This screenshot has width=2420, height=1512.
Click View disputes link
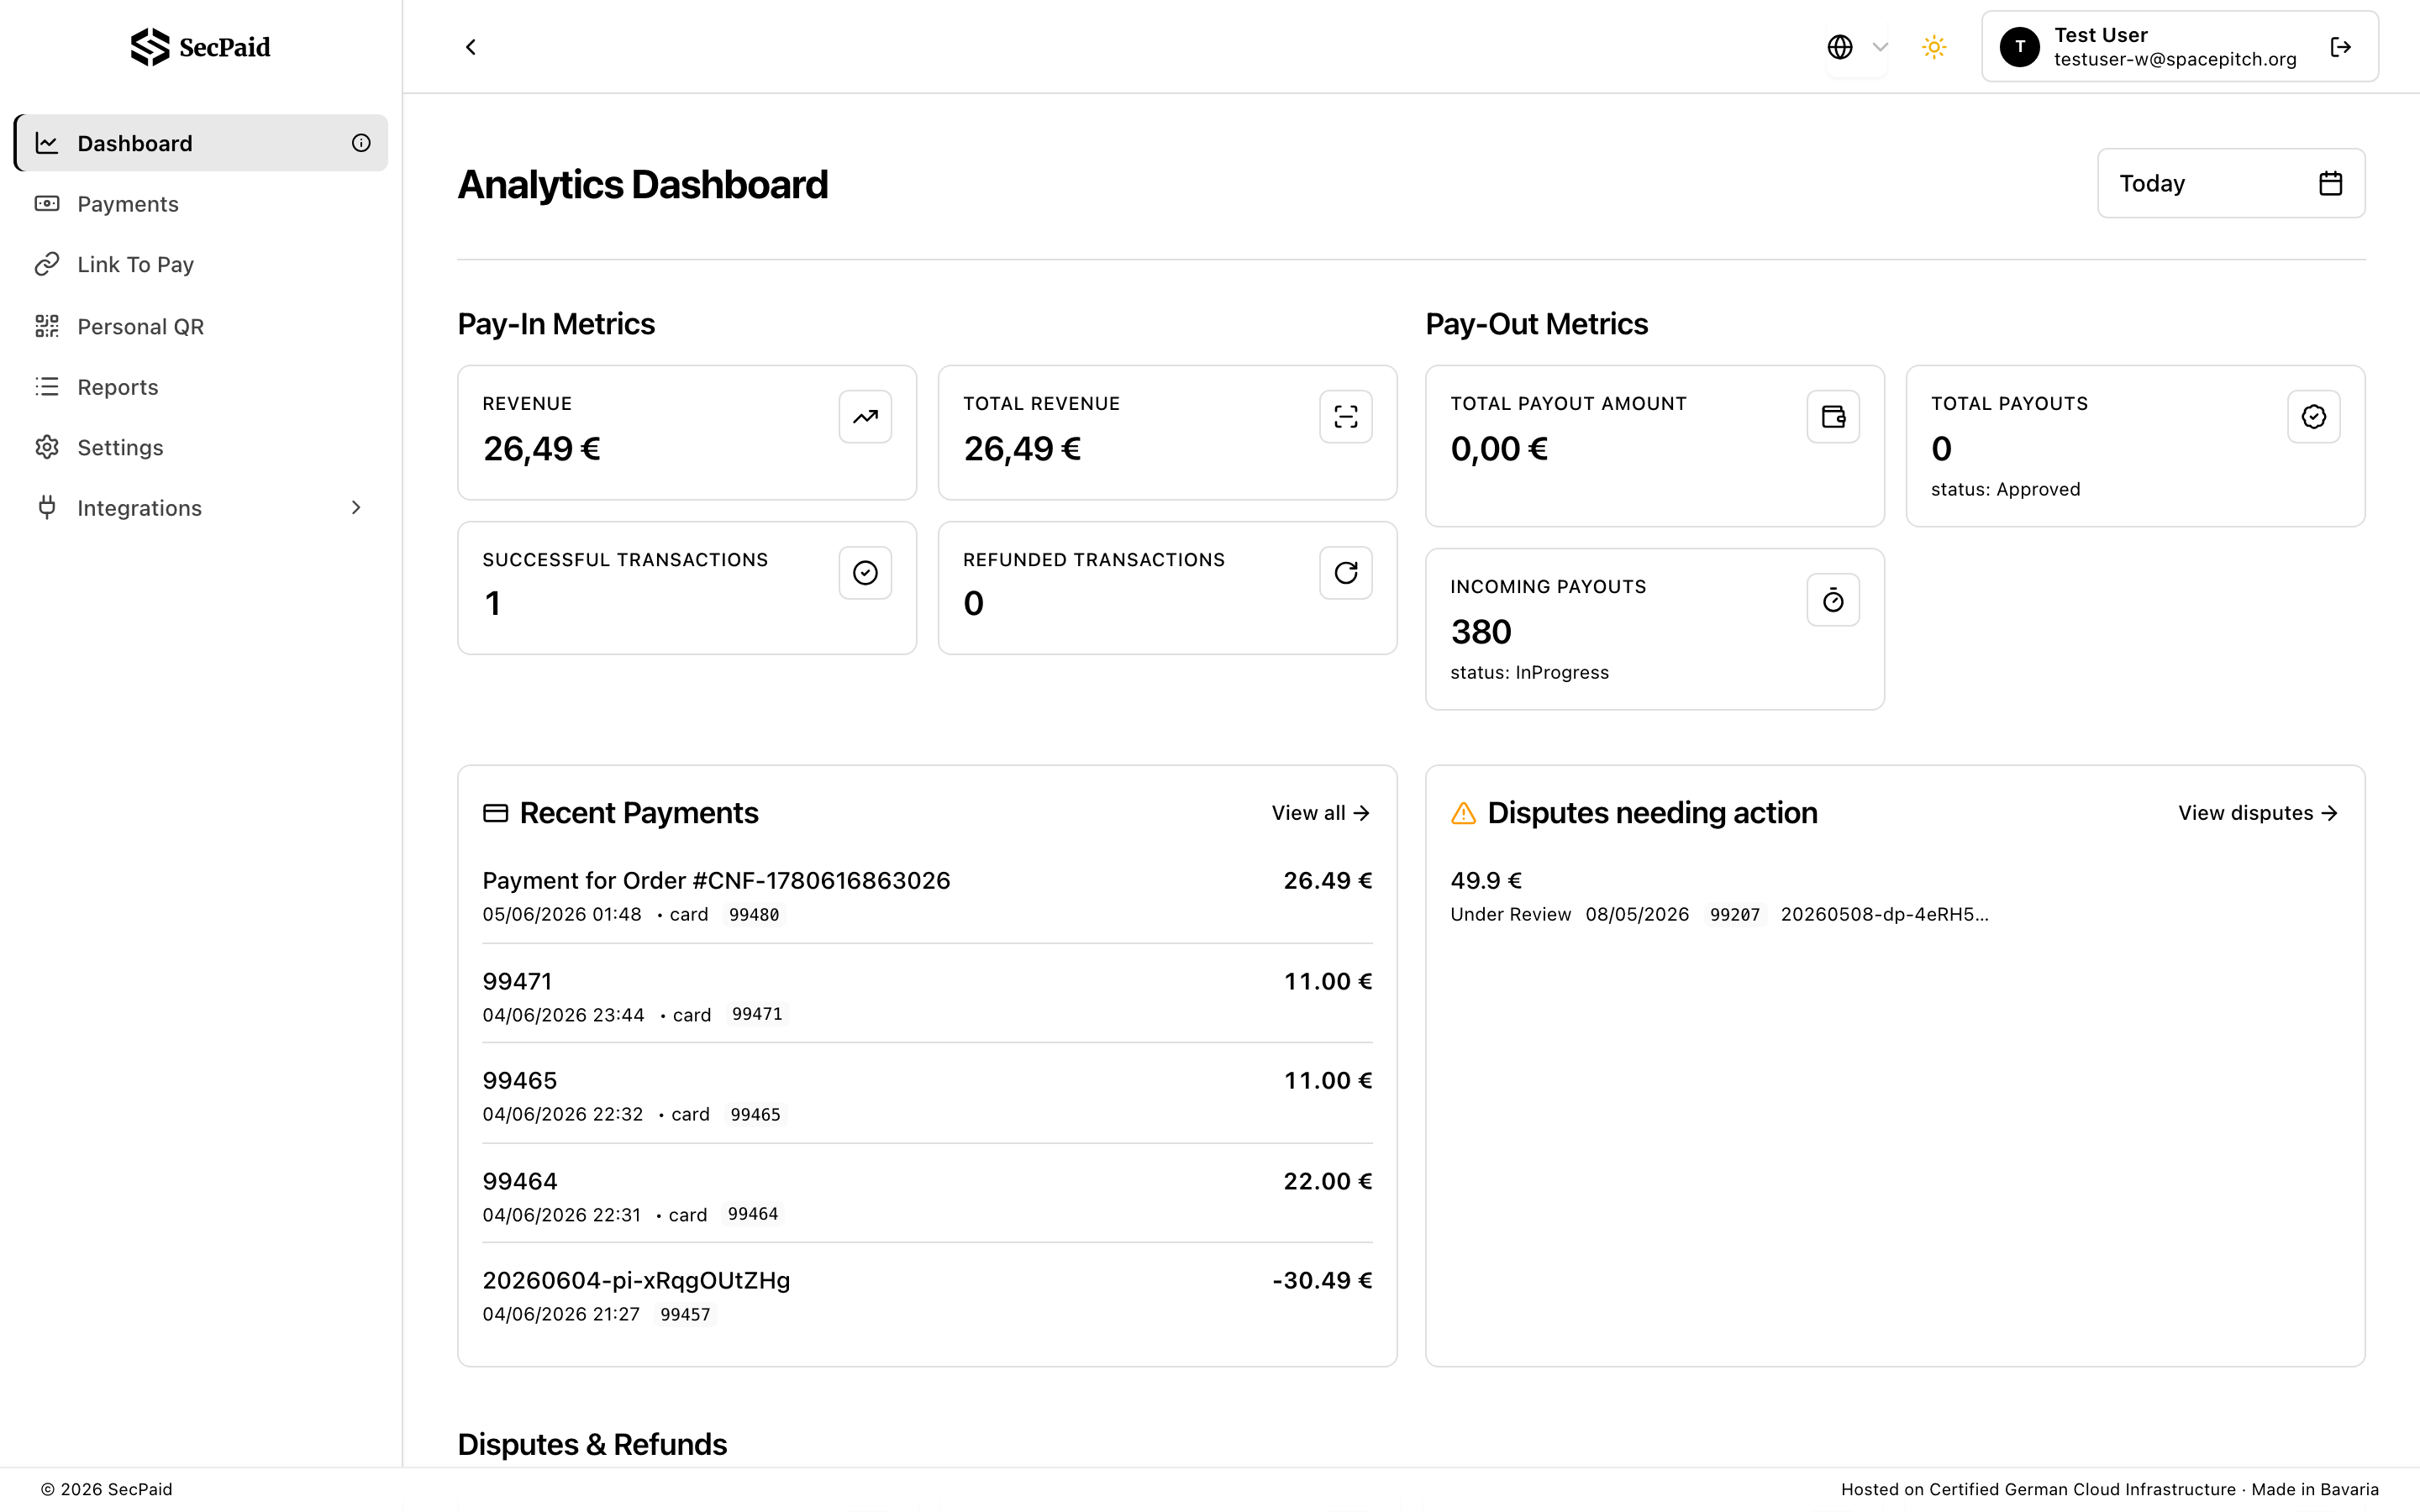point(2259,813)
